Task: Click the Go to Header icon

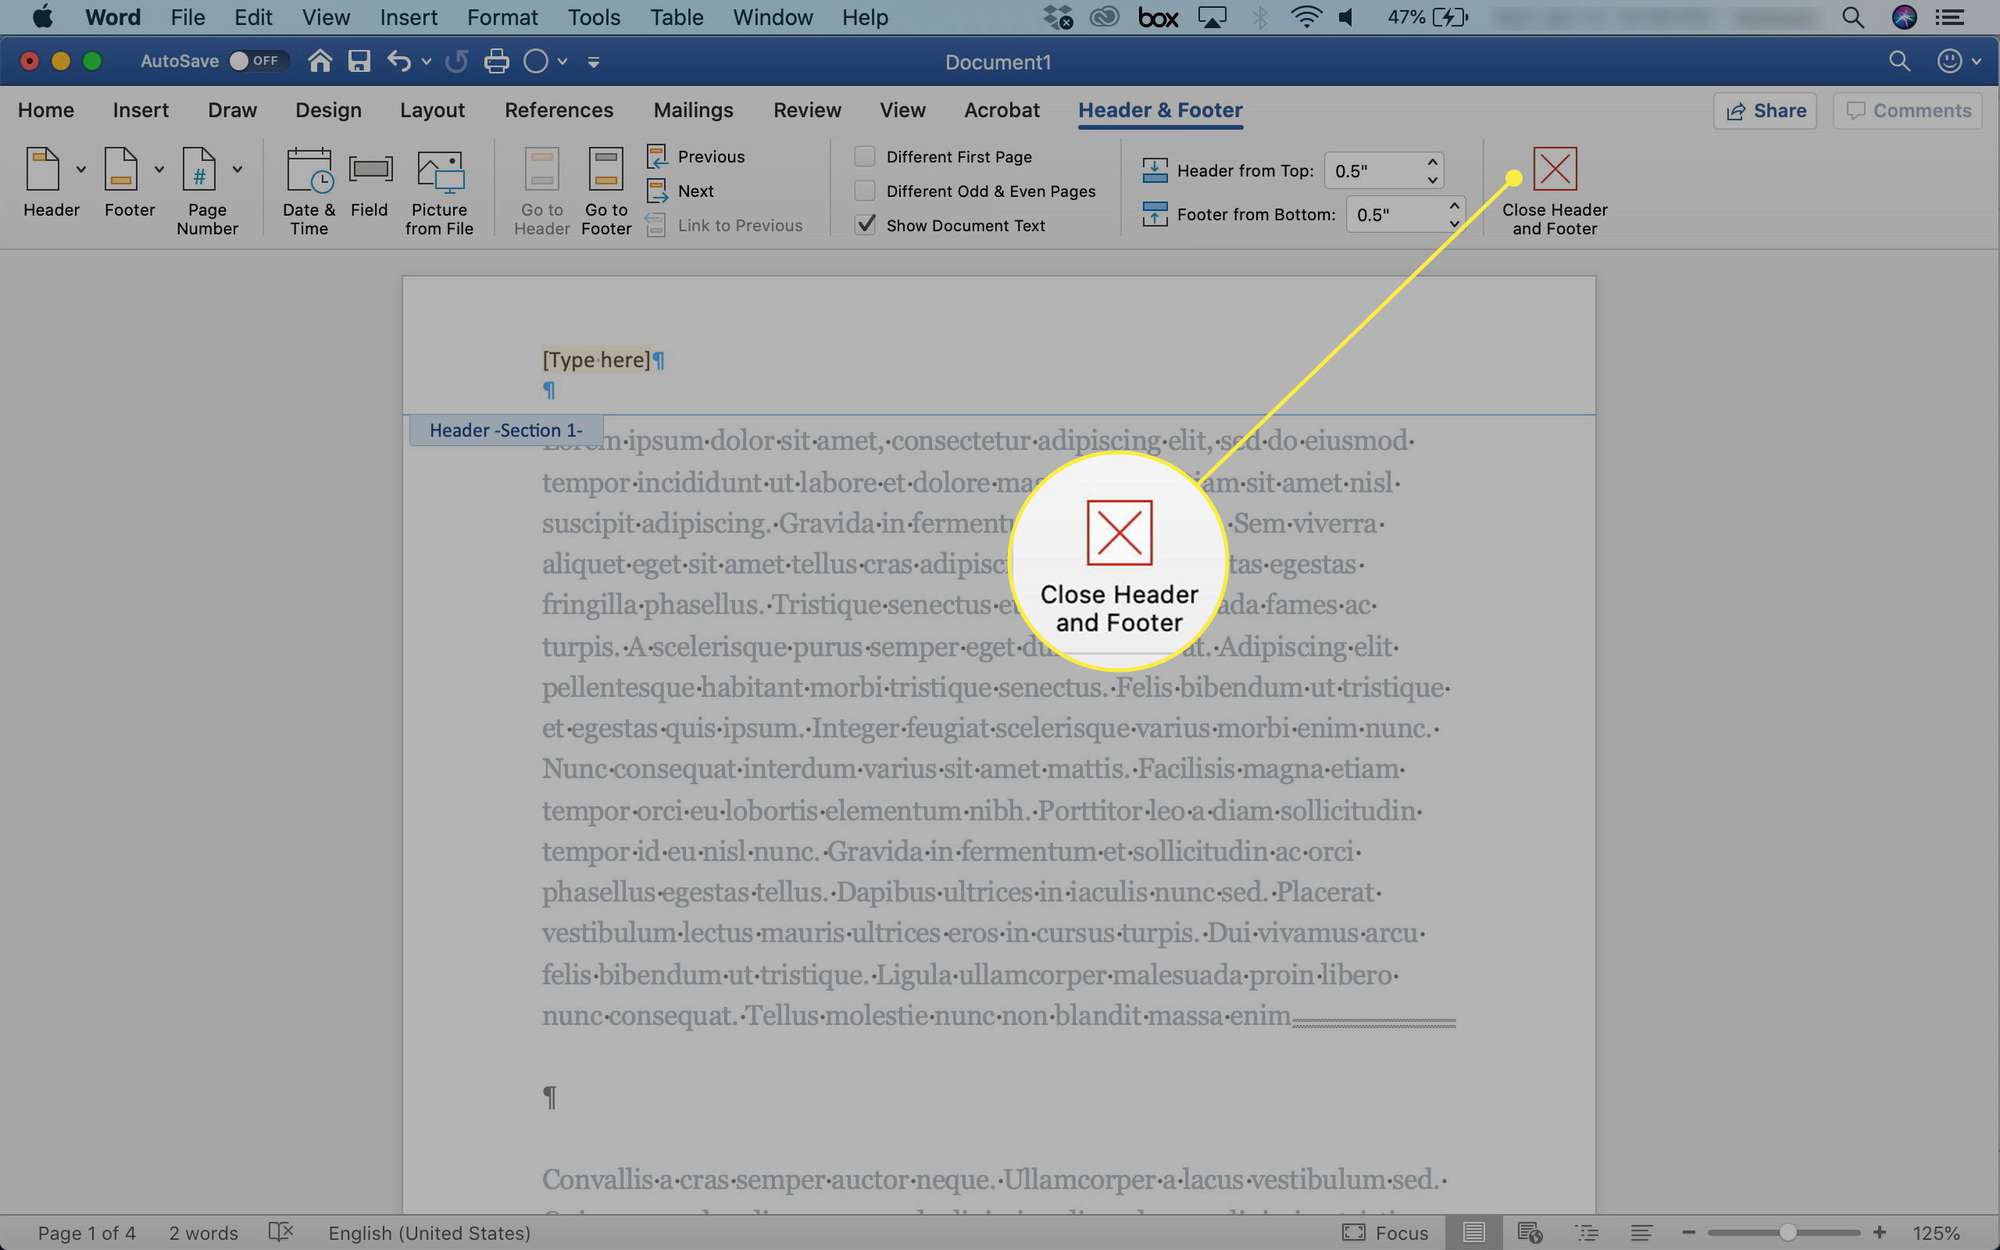Action: point(542,169)
